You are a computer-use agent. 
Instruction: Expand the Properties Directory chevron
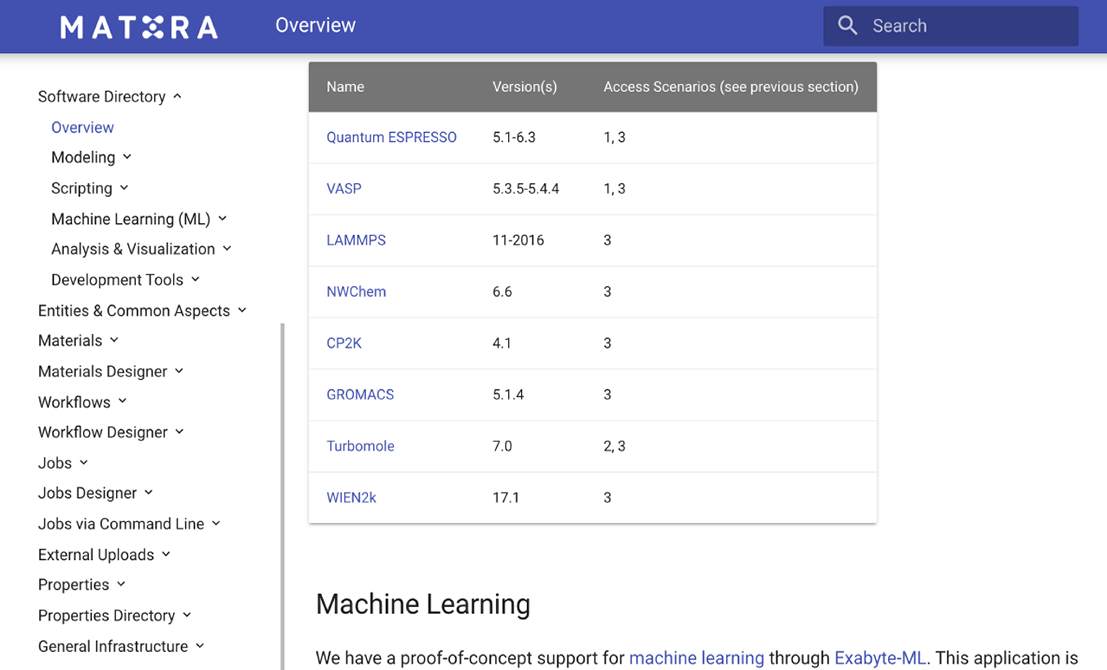point(186,615)
